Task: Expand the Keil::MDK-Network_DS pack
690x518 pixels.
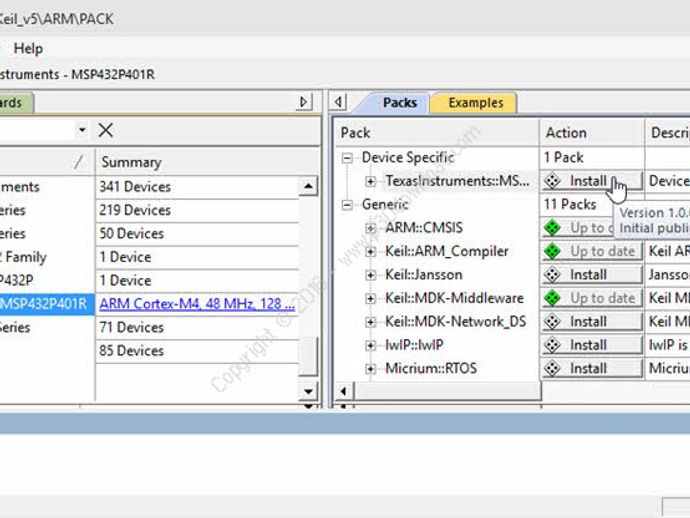Action: click(x=371, y=322)
